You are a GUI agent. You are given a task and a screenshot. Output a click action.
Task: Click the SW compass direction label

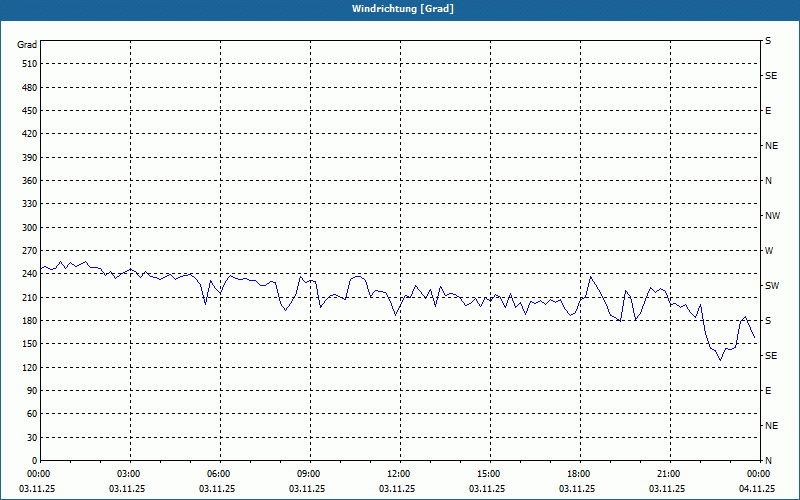[x=772, y=286]
